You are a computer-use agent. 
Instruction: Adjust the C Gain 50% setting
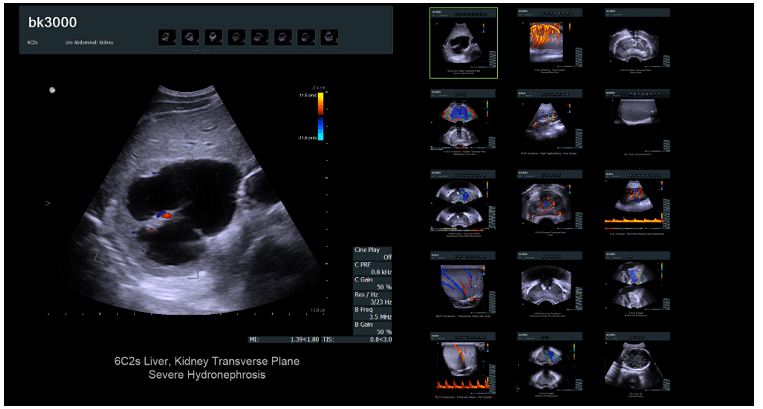pyautogui.click(x=372, y=285)
